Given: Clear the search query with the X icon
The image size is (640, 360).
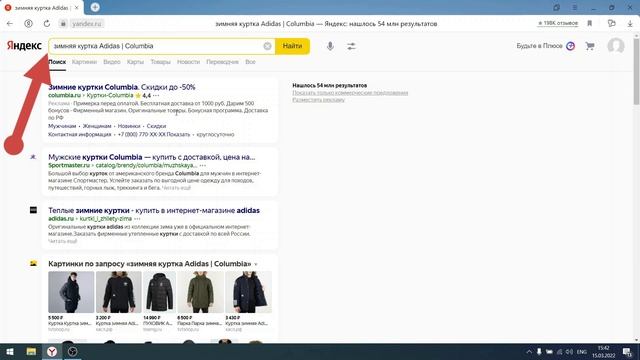Looking at the screenshot, I should pyautogui.click(x=267, y=46).
